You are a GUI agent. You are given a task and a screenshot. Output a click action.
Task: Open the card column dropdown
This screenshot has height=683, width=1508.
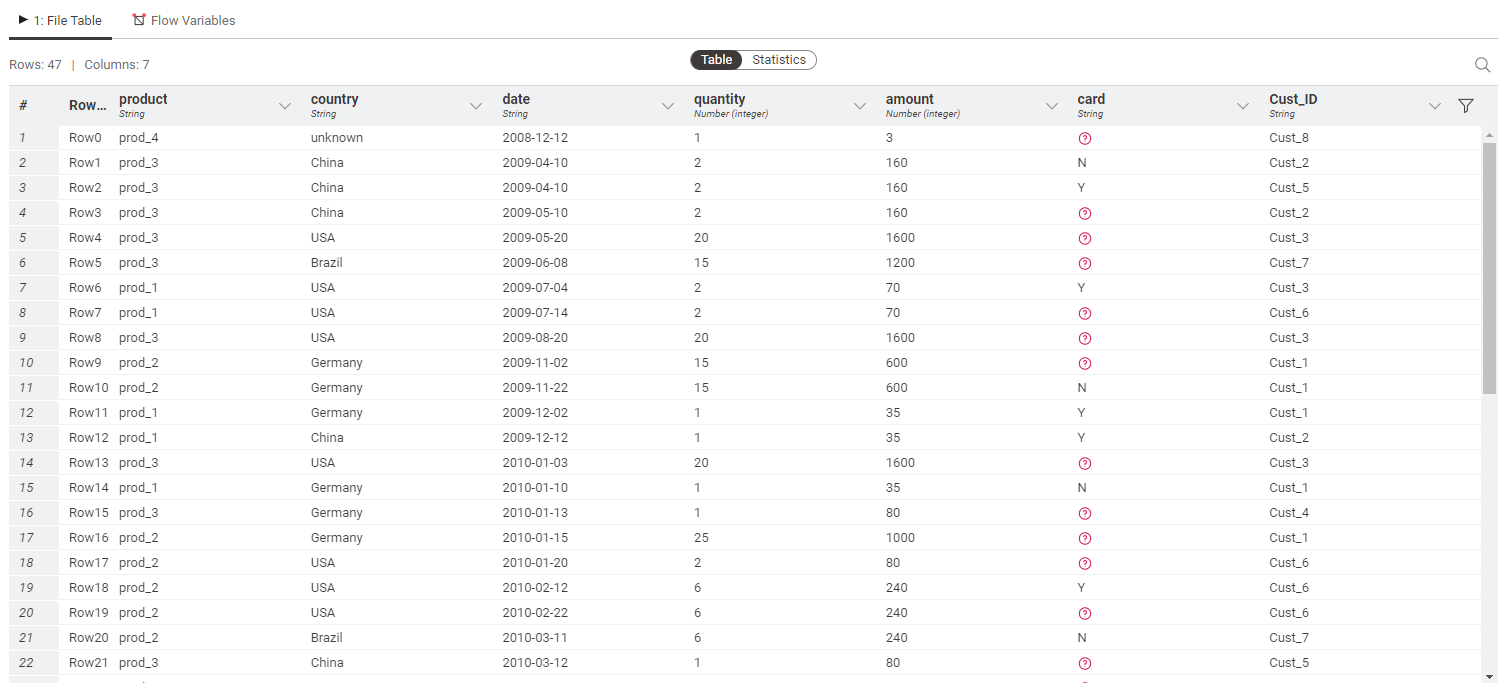pos(1243,106)
